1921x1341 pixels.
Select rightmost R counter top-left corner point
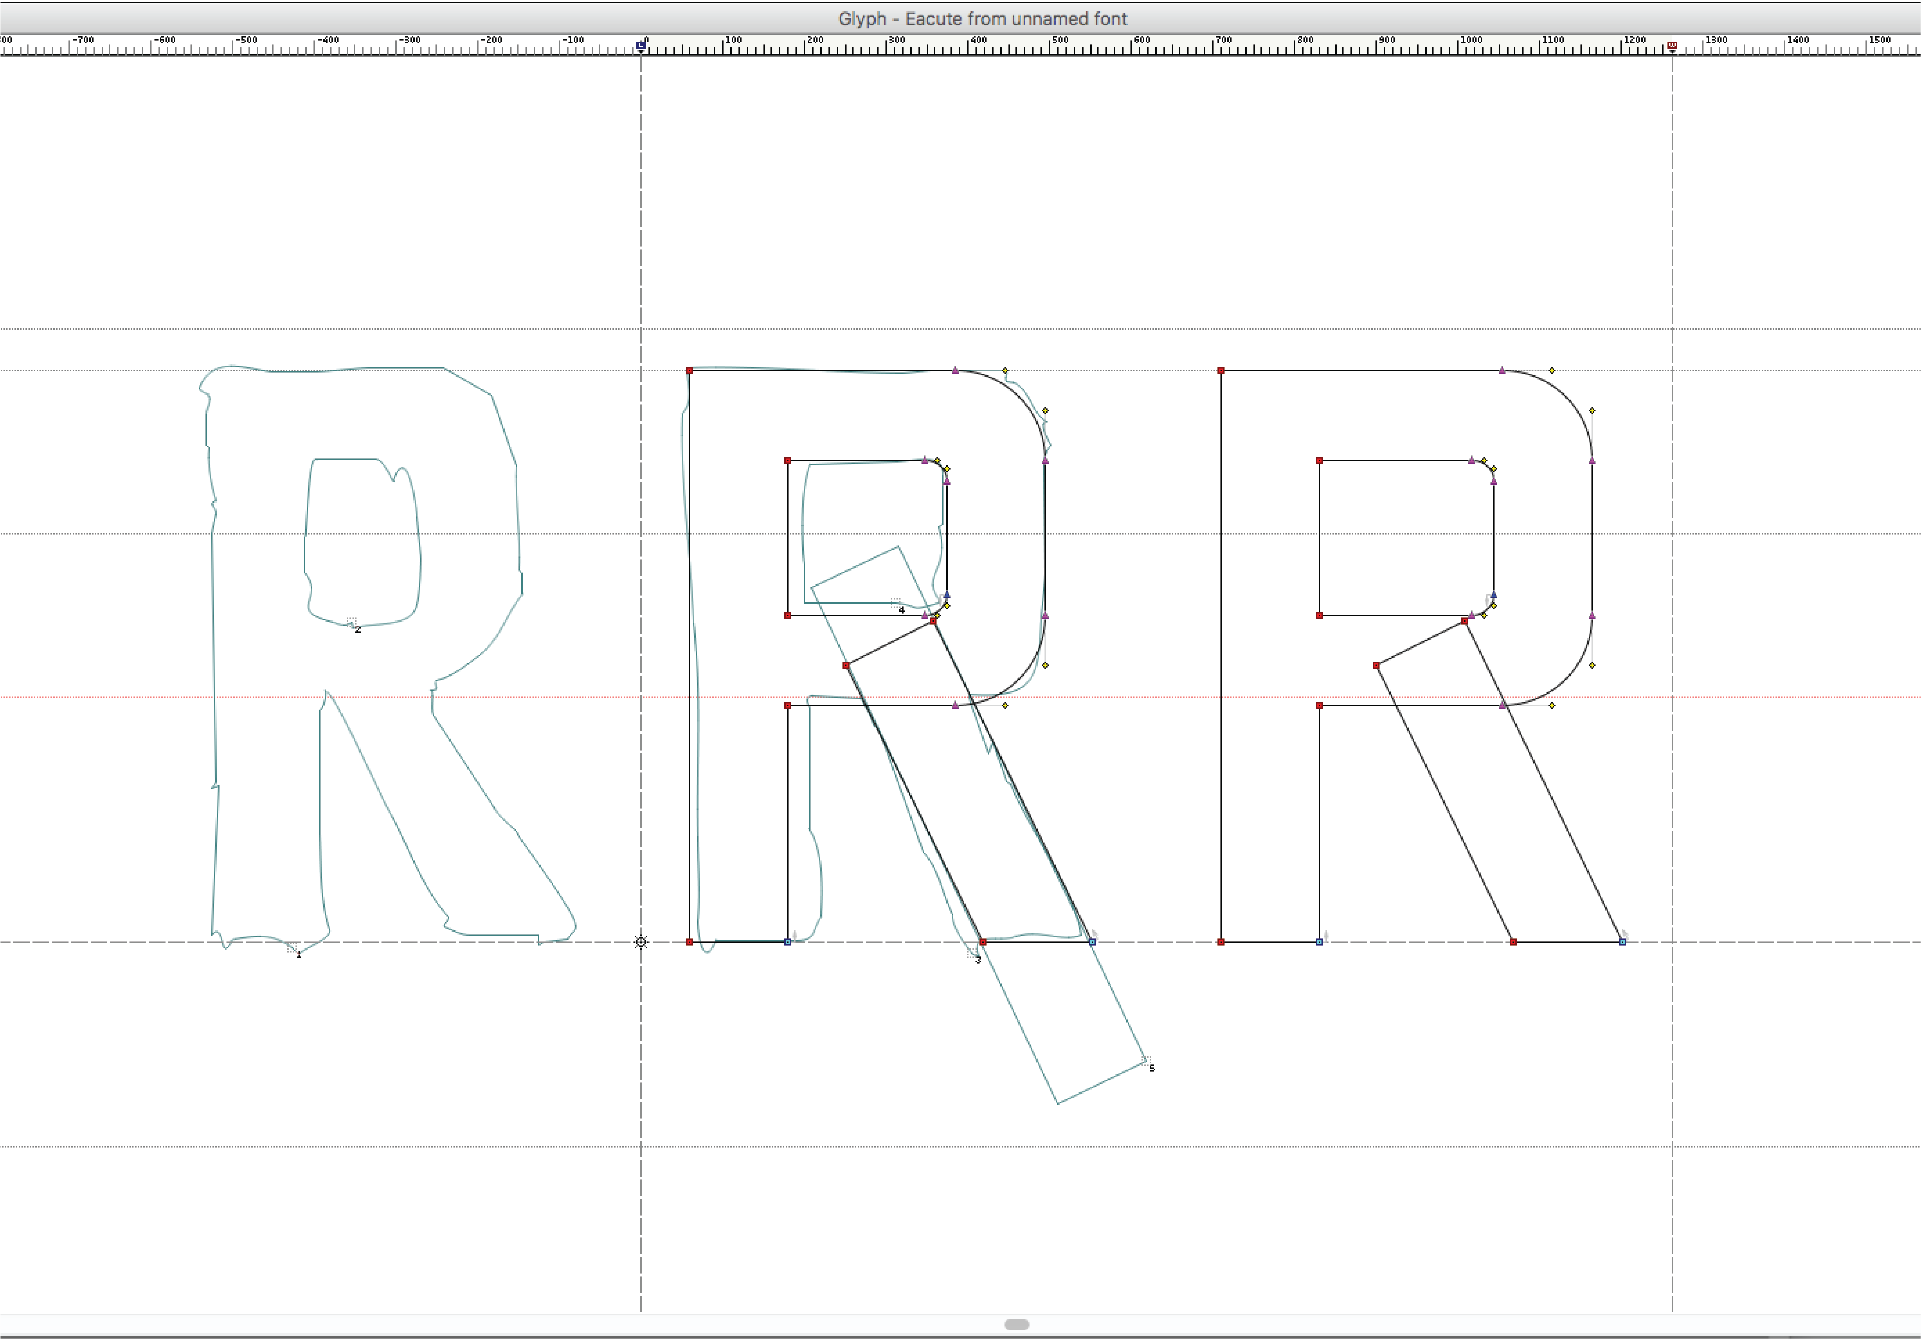point(1320,461)
